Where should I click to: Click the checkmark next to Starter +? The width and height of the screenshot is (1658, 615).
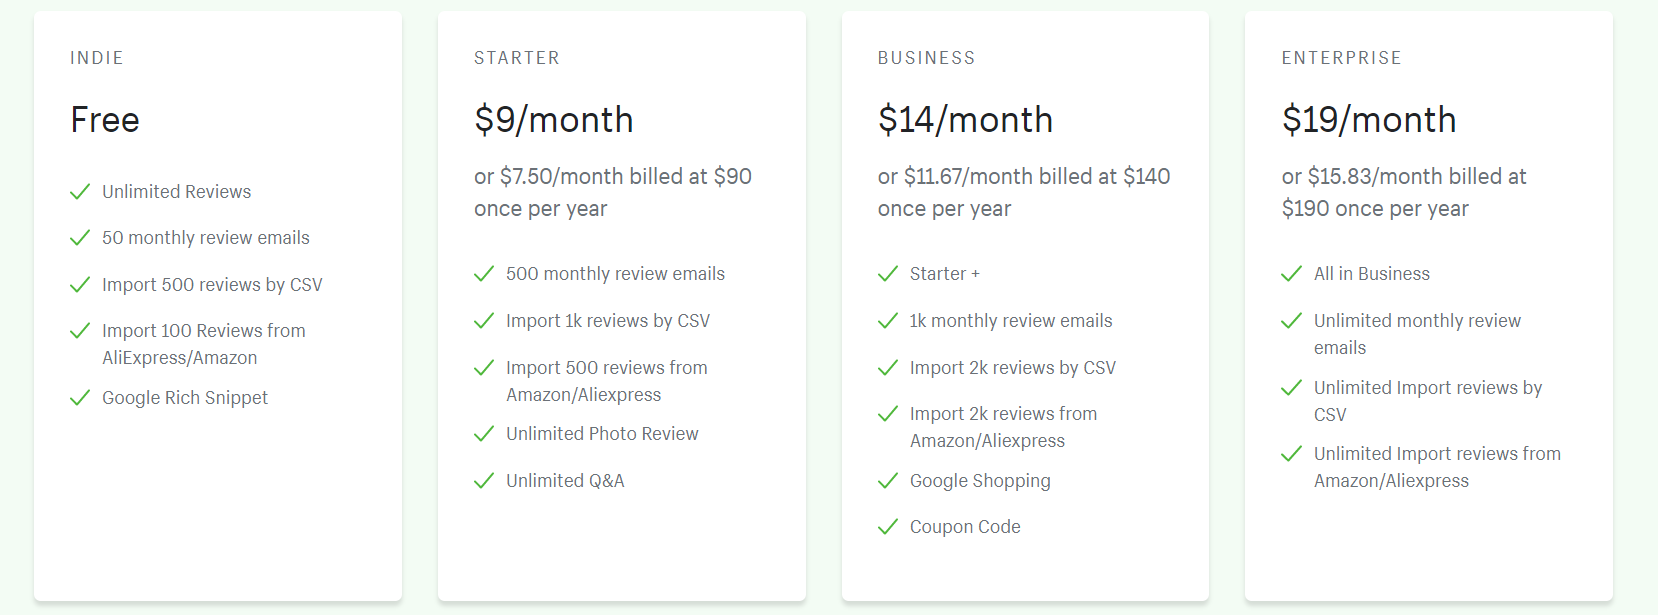click(x=888, y=274)
